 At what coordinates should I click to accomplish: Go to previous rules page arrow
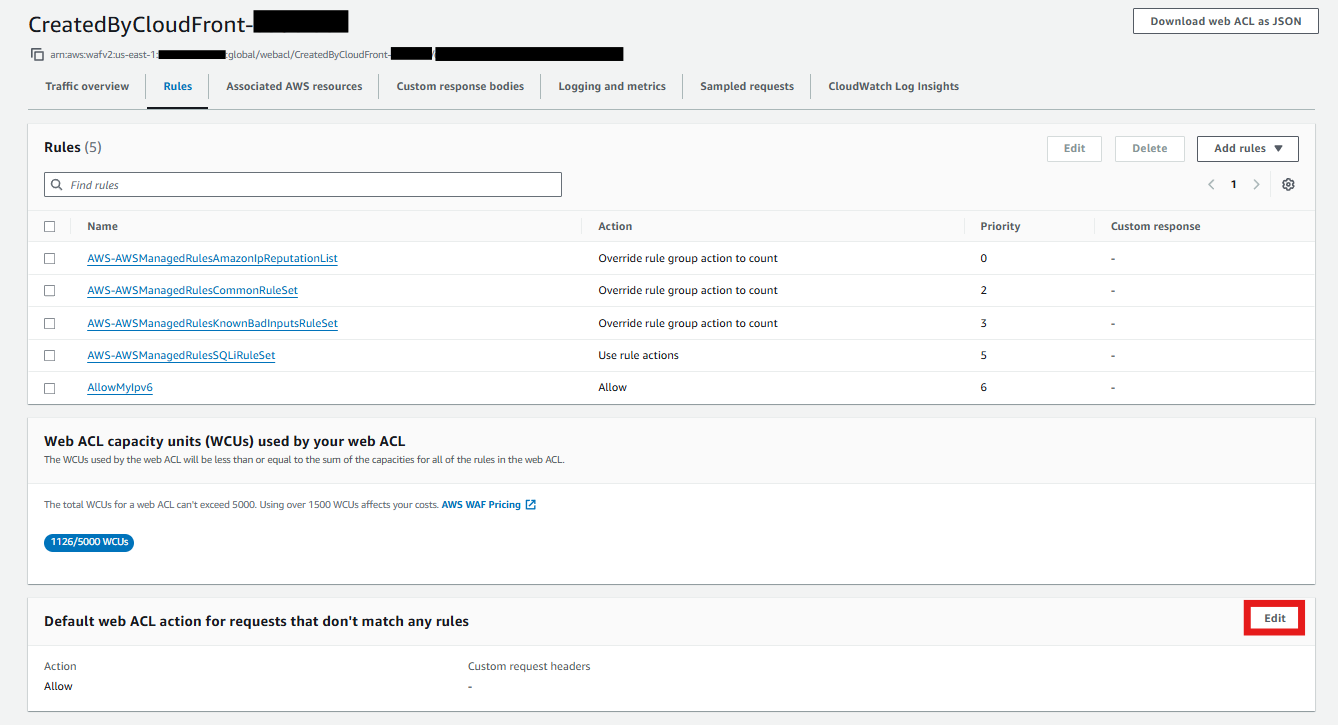(x=1211, y=184)
